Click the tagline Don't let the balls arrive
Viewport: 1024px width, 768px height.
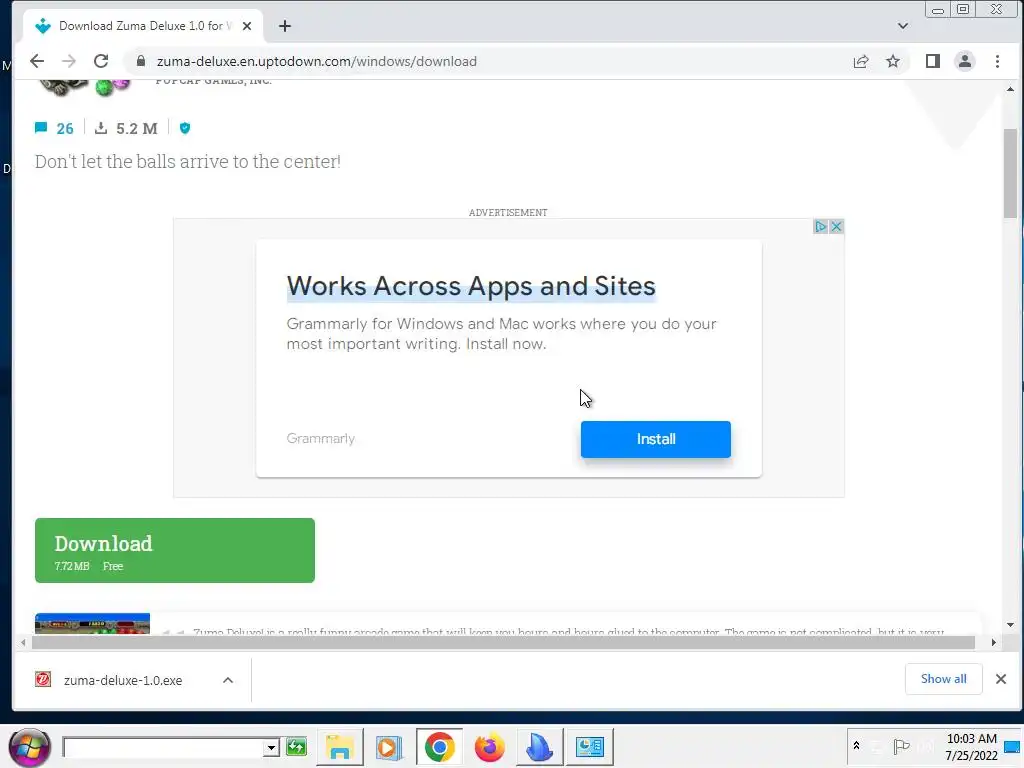(x=188, y=161)
